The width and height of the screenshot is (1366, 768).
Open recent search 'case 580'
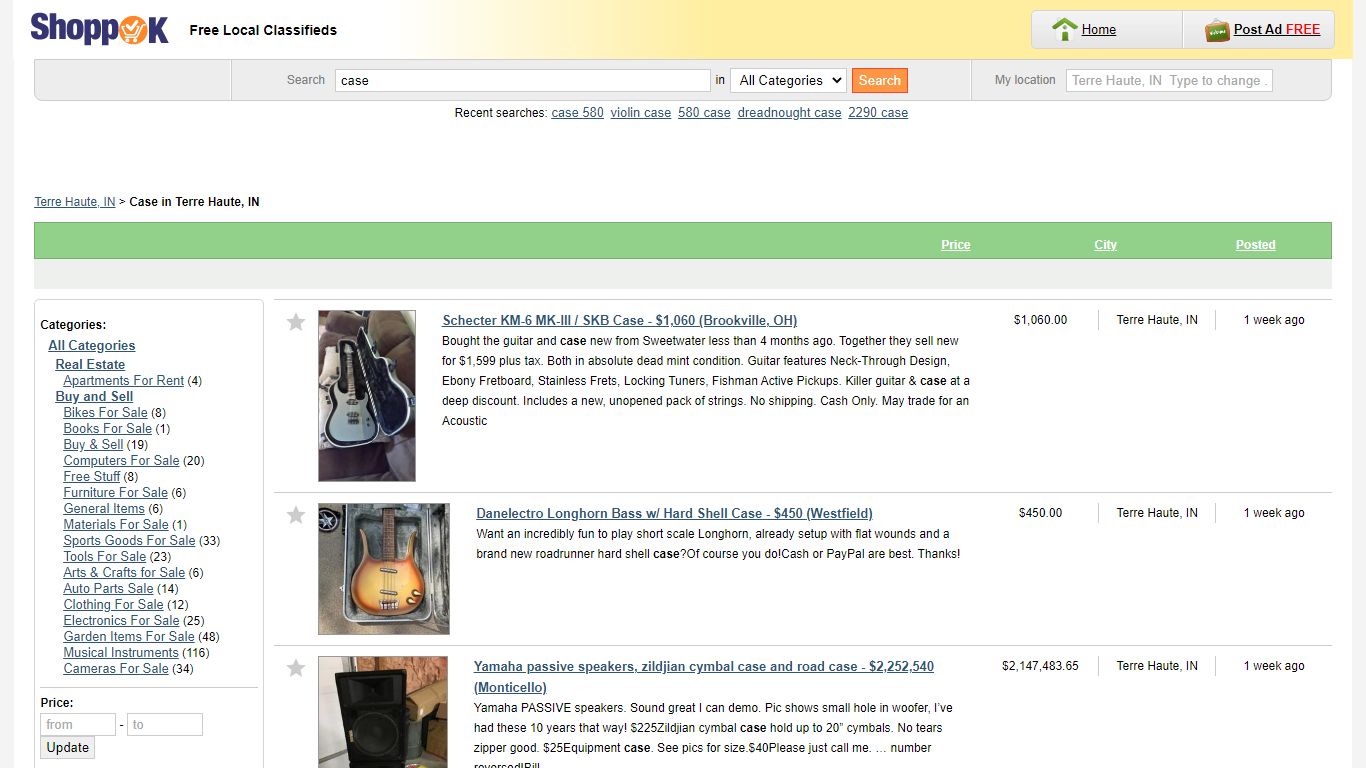click(577, 113)
